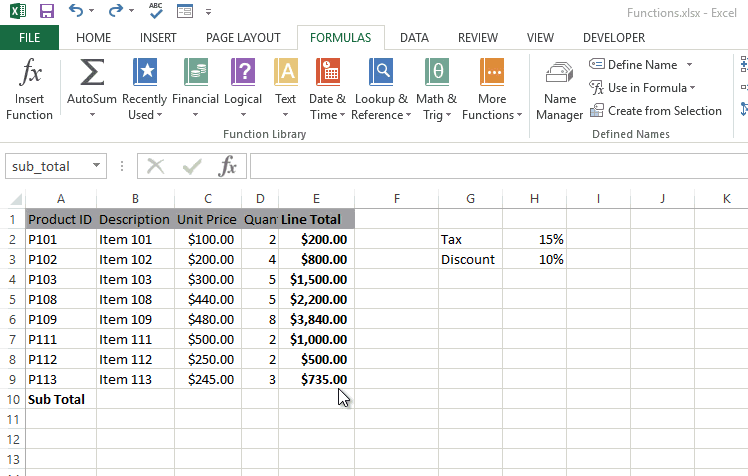
Task: Switch to the PAGE LAYOUT tab
Action: [x=243, y=38]
